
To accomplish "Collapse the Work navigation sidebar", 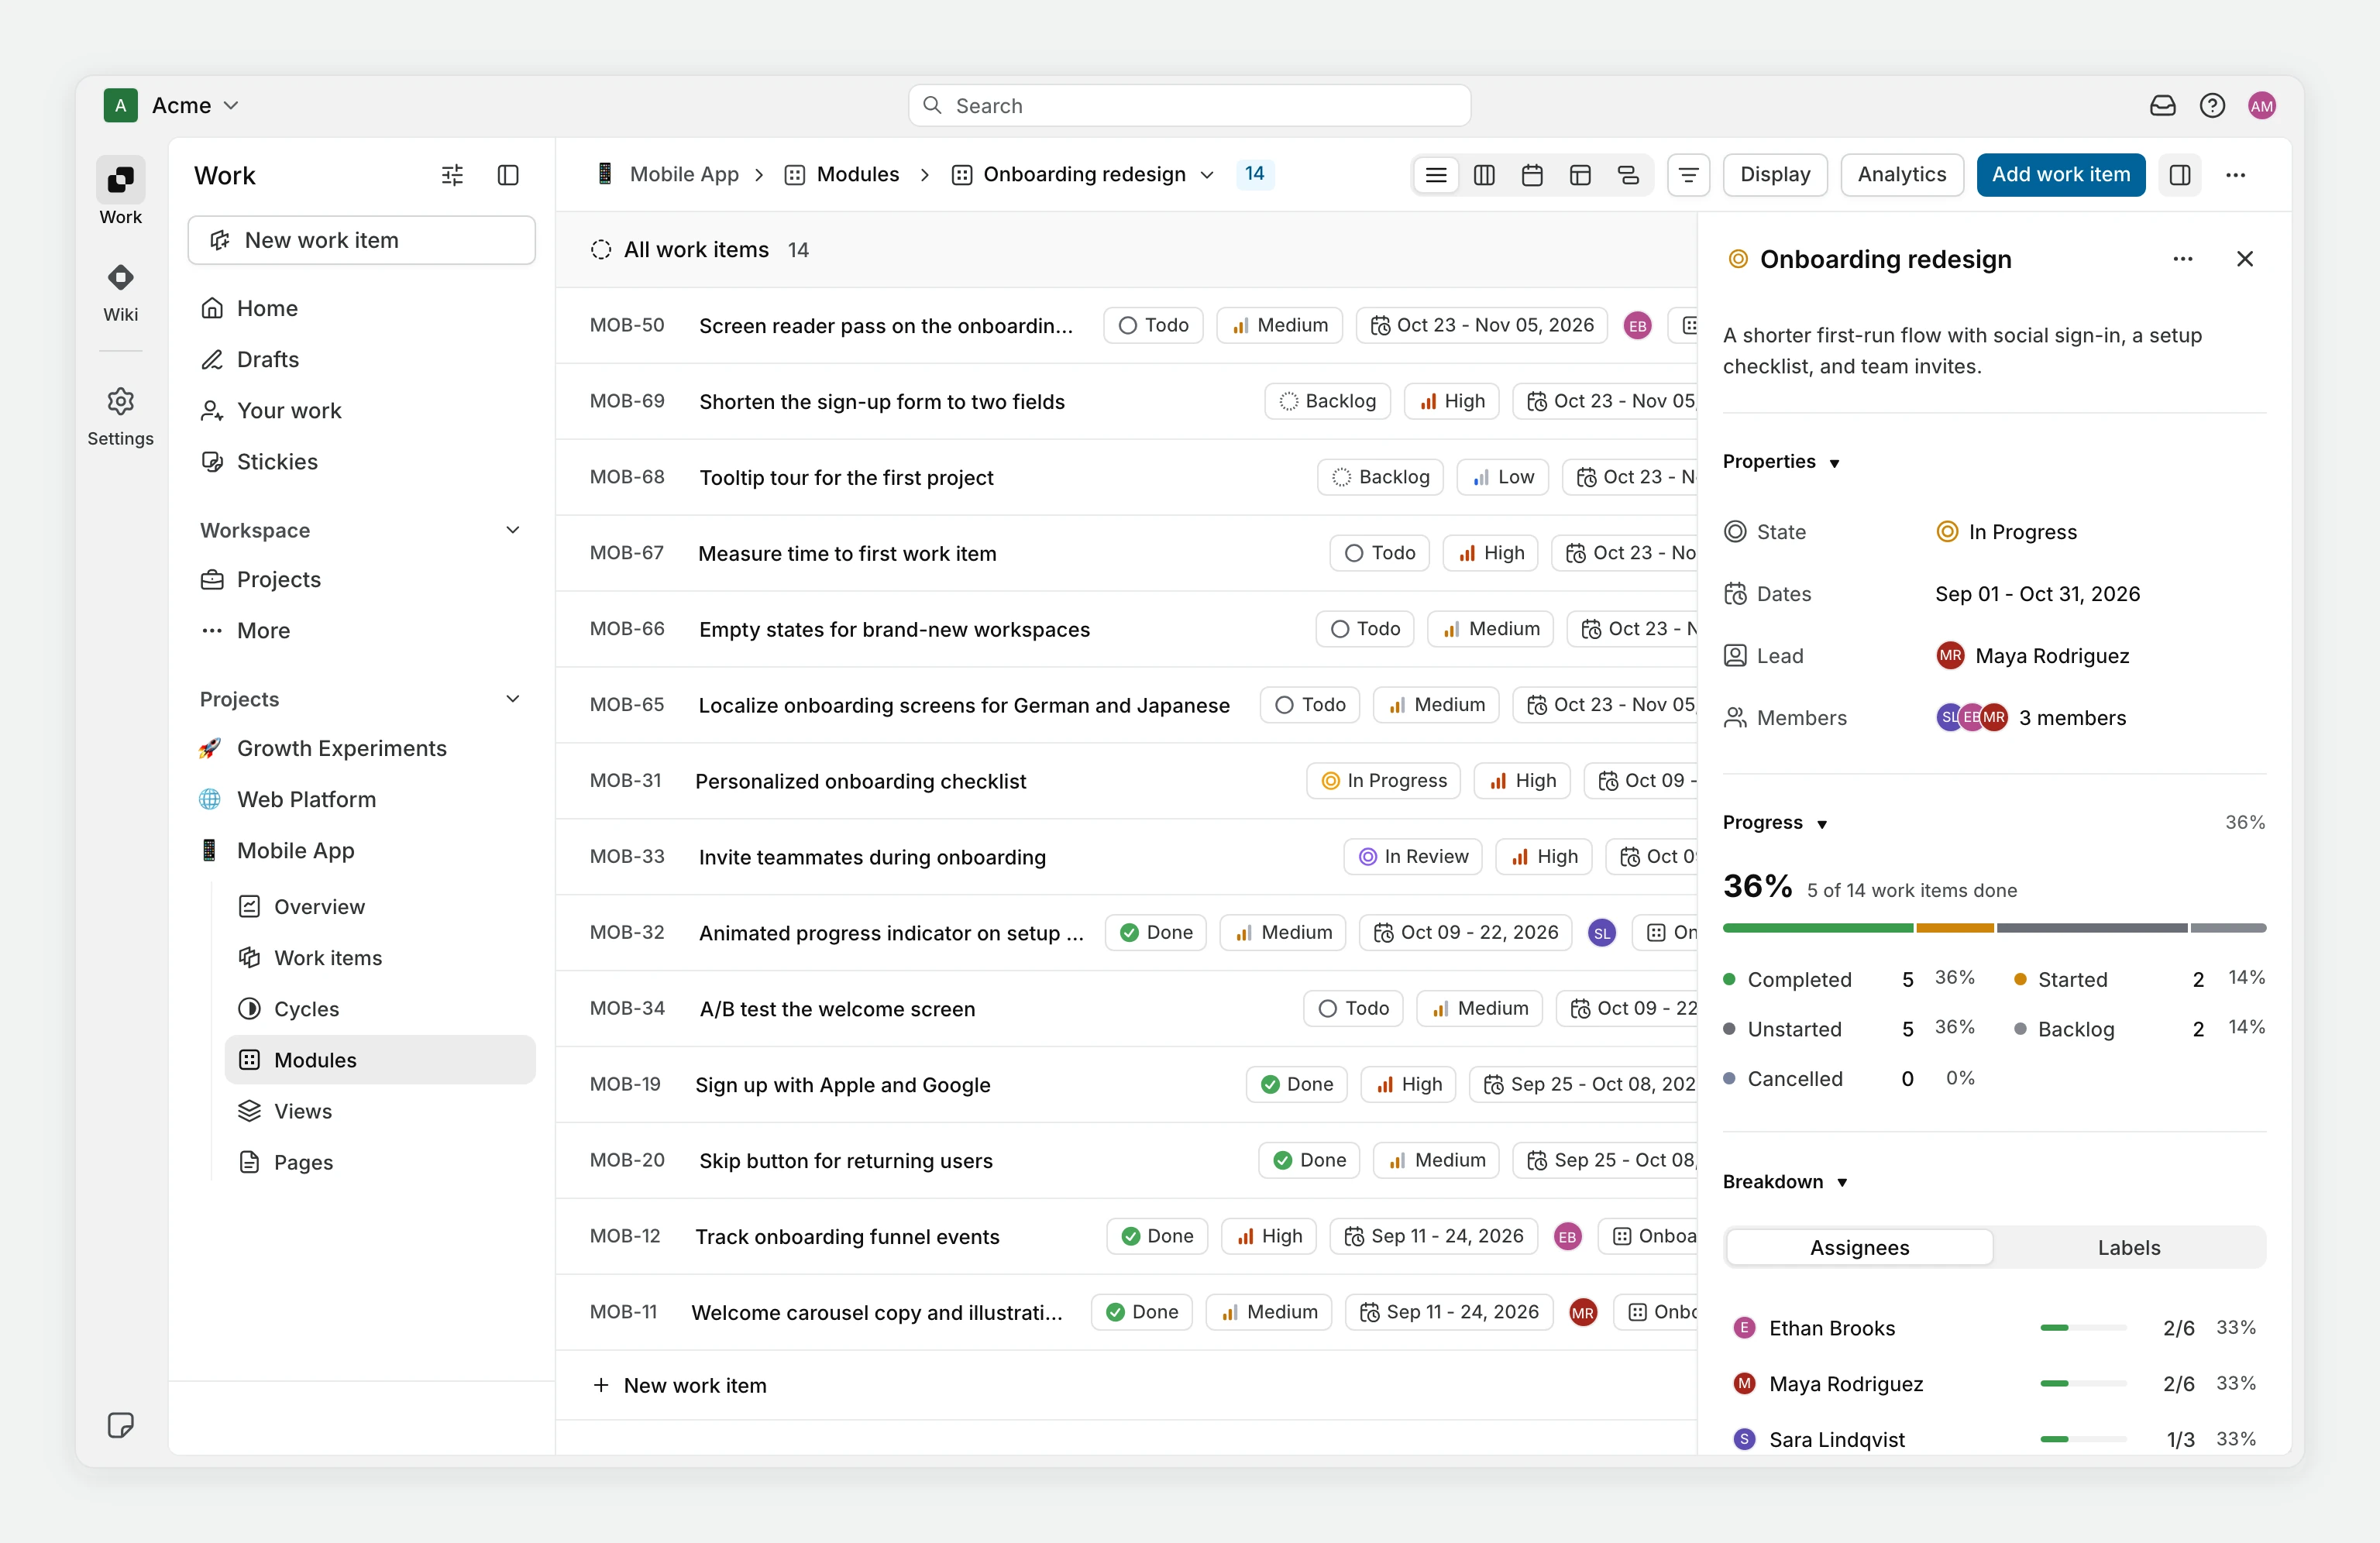I will click(x=508, y=175).
